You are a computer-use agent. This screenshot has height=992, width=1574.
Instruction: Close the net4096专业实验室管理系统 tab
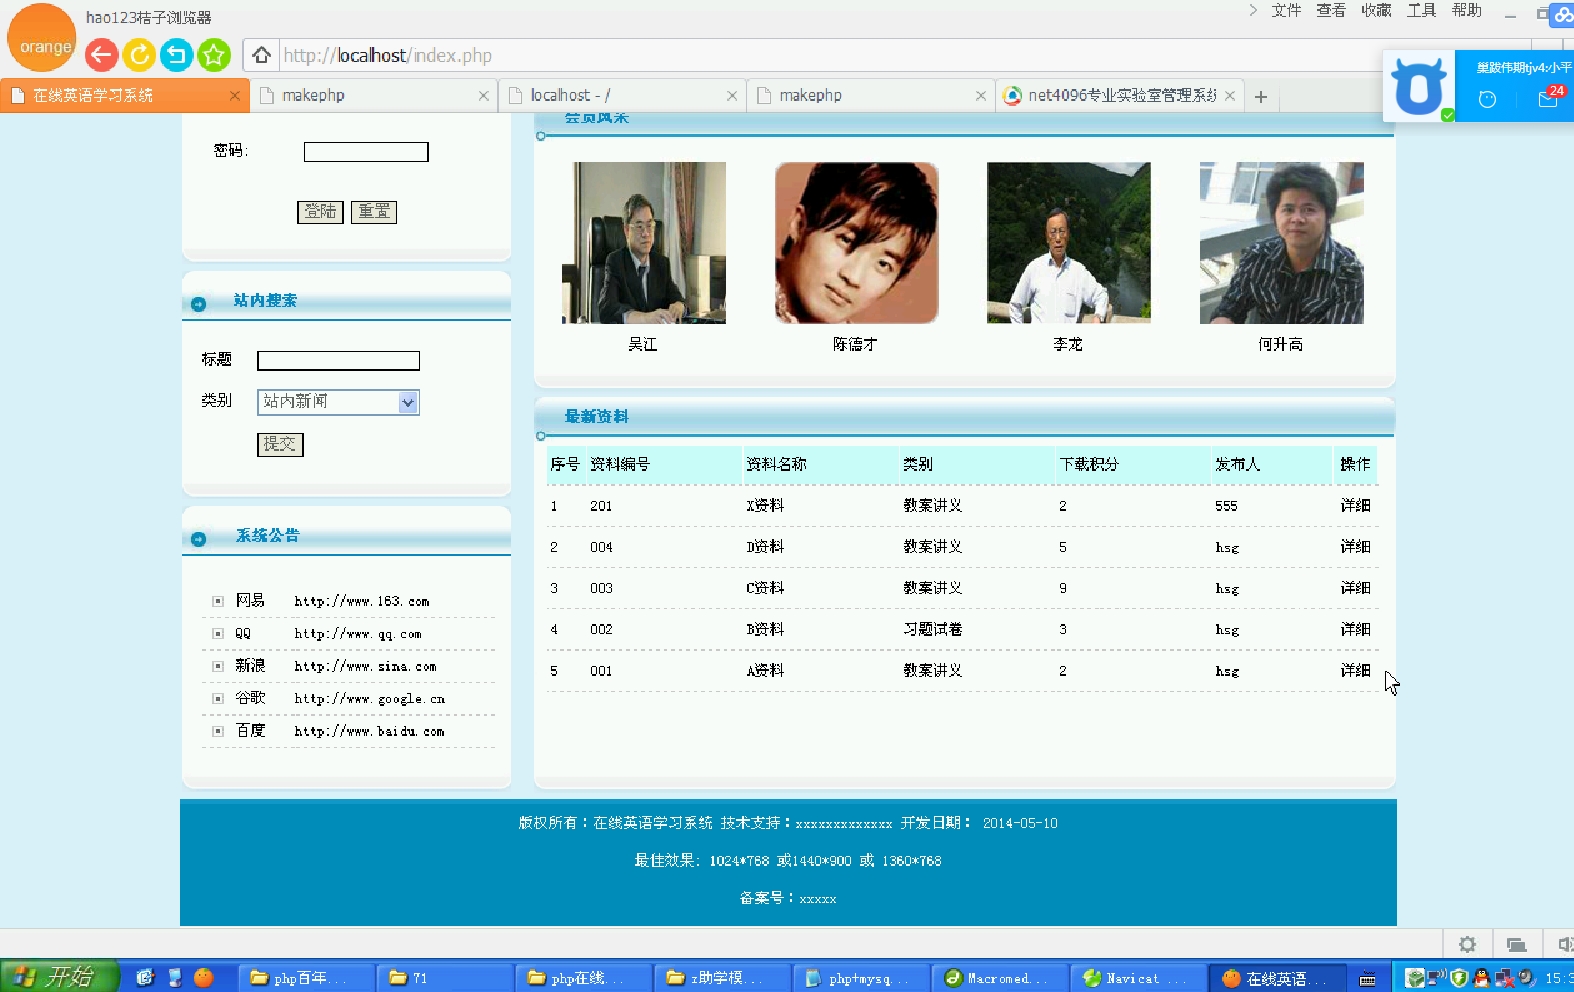1230,96
